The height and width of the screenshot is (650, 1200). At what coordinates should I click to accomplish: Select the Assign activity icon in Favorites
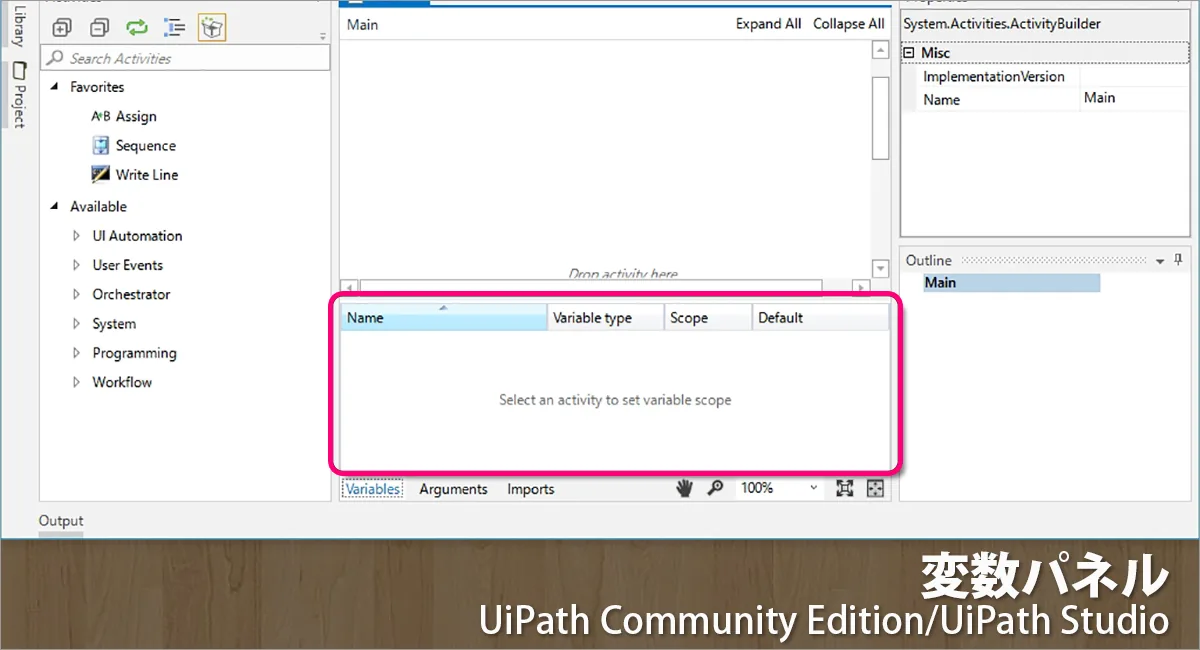[x=101, y=116]
